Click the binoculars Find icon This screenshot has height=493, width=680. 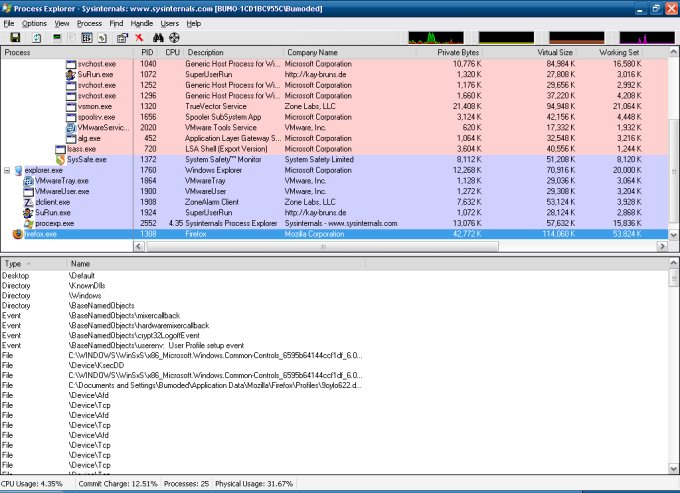158,37
